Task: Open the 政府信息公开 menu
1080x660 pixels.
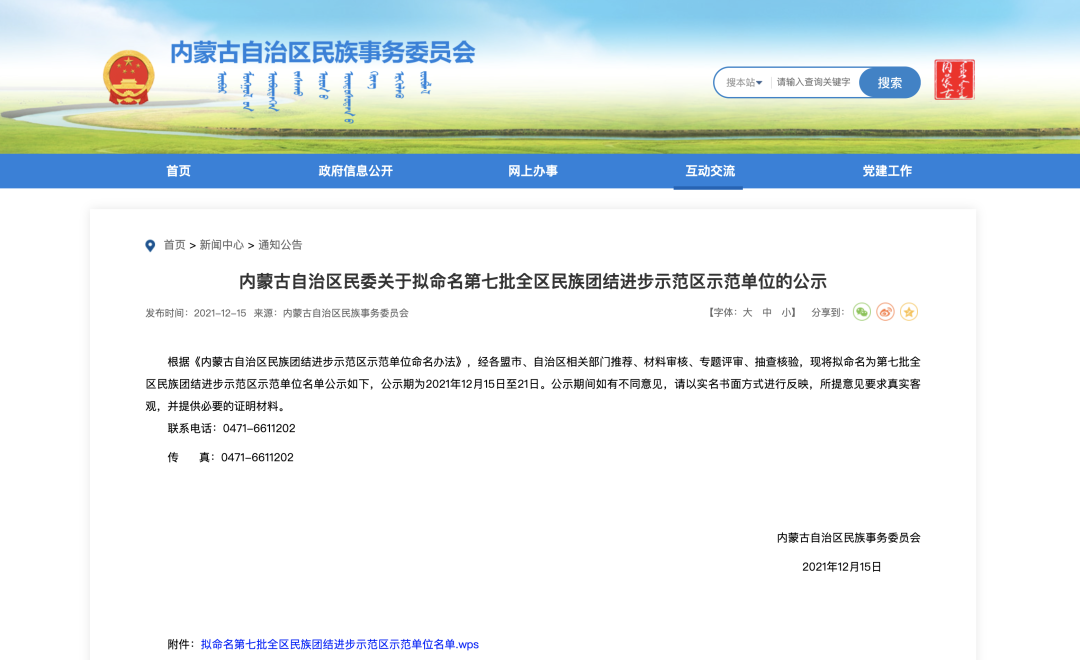Action: tap(355, 171)
